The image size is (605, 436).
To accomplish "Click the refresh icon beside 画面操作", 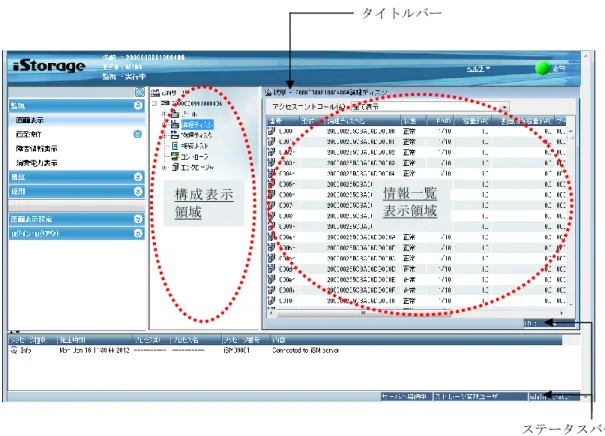I will pyautogui.click(x=137, y=134).
